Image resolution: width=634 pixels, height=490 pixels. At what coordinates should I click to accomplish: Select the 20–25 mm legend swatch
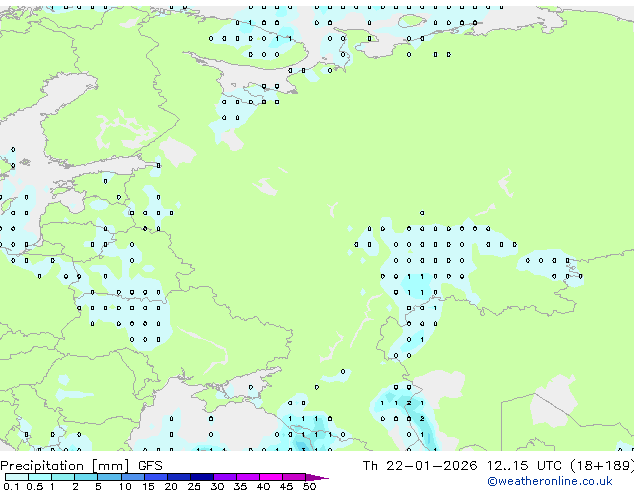[x=178, y=477]
